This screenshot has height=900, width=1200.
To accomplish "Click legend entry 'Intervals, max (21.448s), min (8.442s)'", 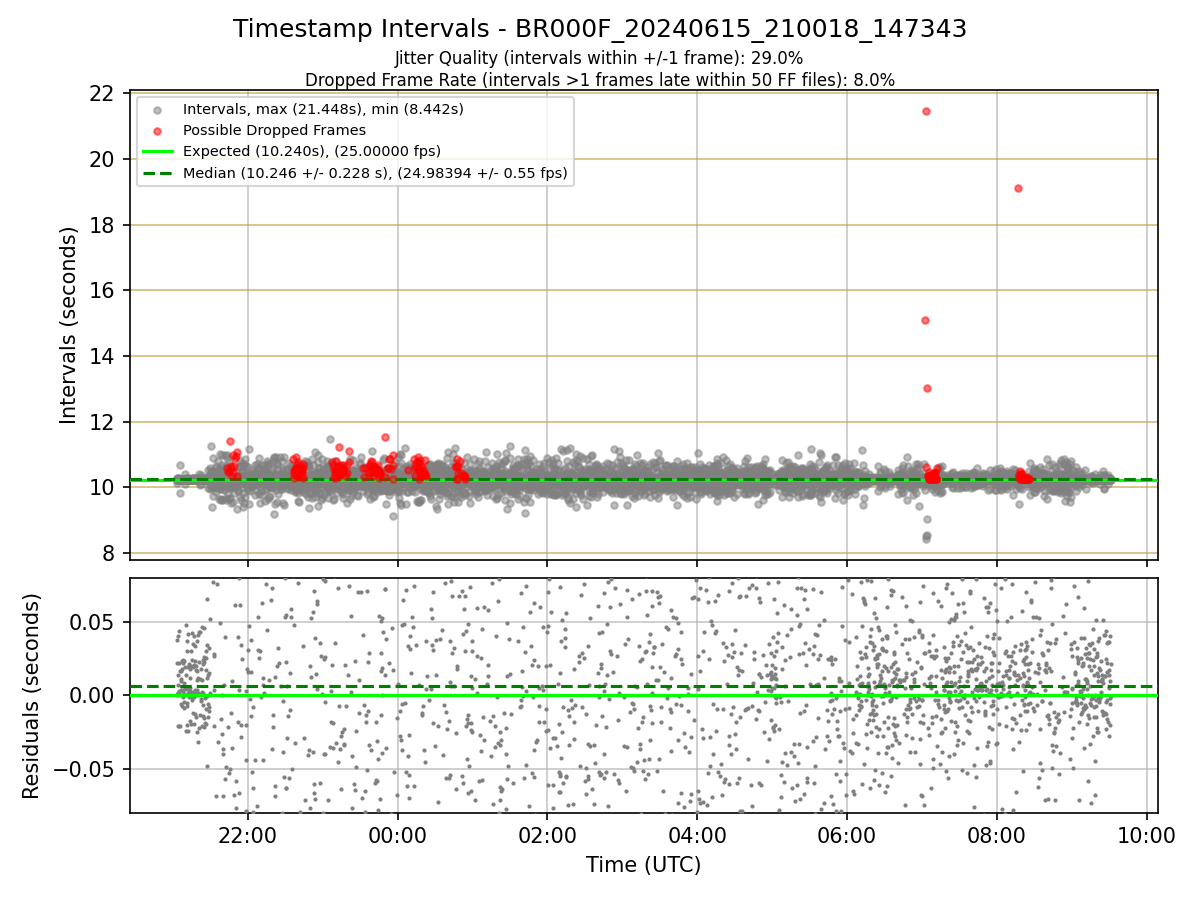I will [323, 108].
